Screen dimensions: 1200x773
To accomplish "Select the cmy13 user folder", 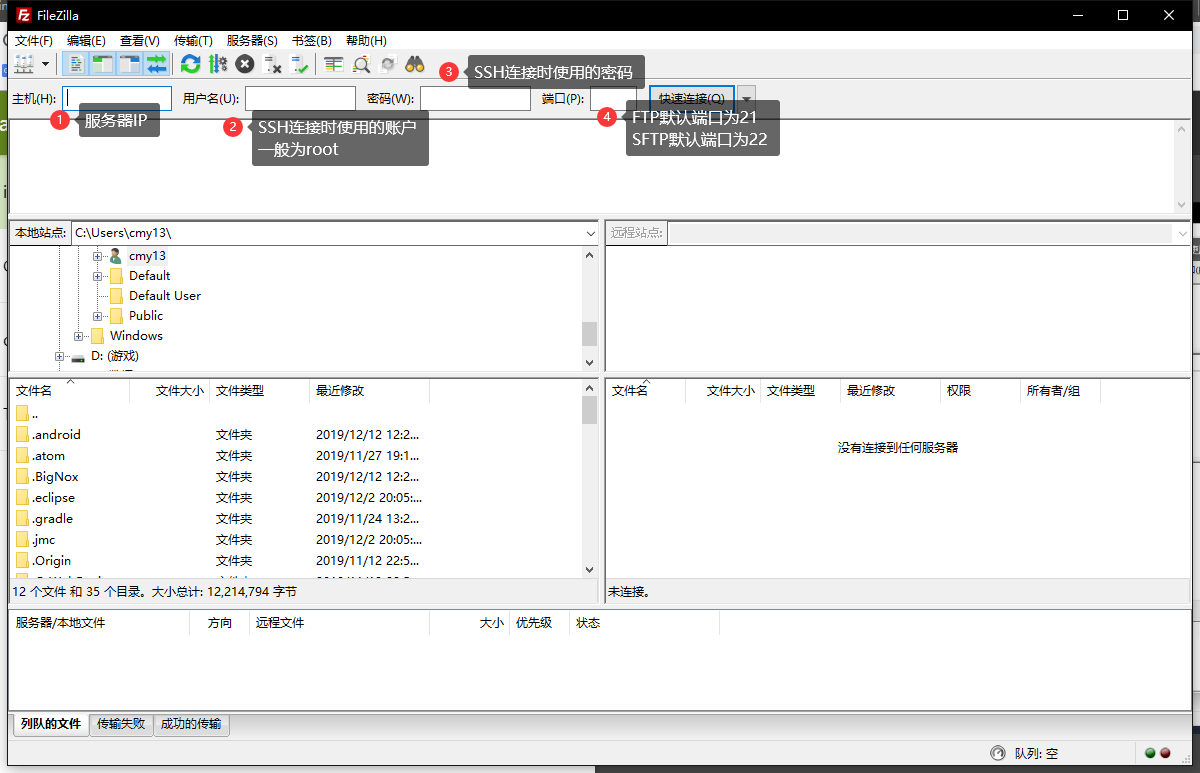I will (x=147, y=256).
